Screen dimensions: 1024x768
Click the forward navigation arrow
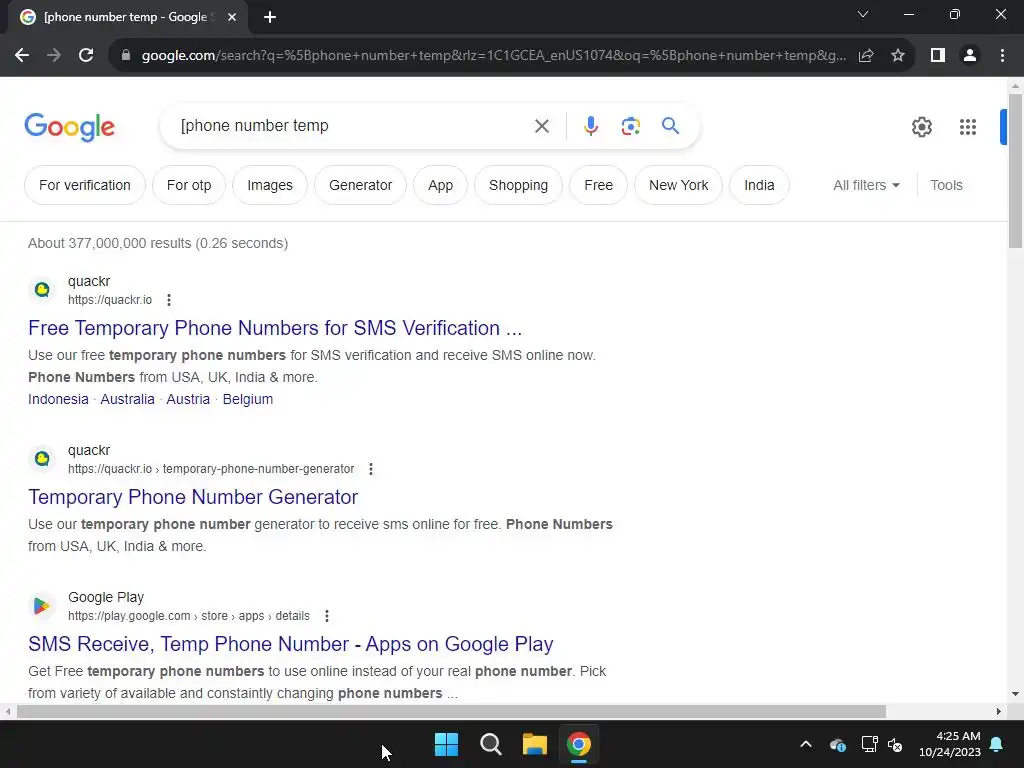pos(54,56)
